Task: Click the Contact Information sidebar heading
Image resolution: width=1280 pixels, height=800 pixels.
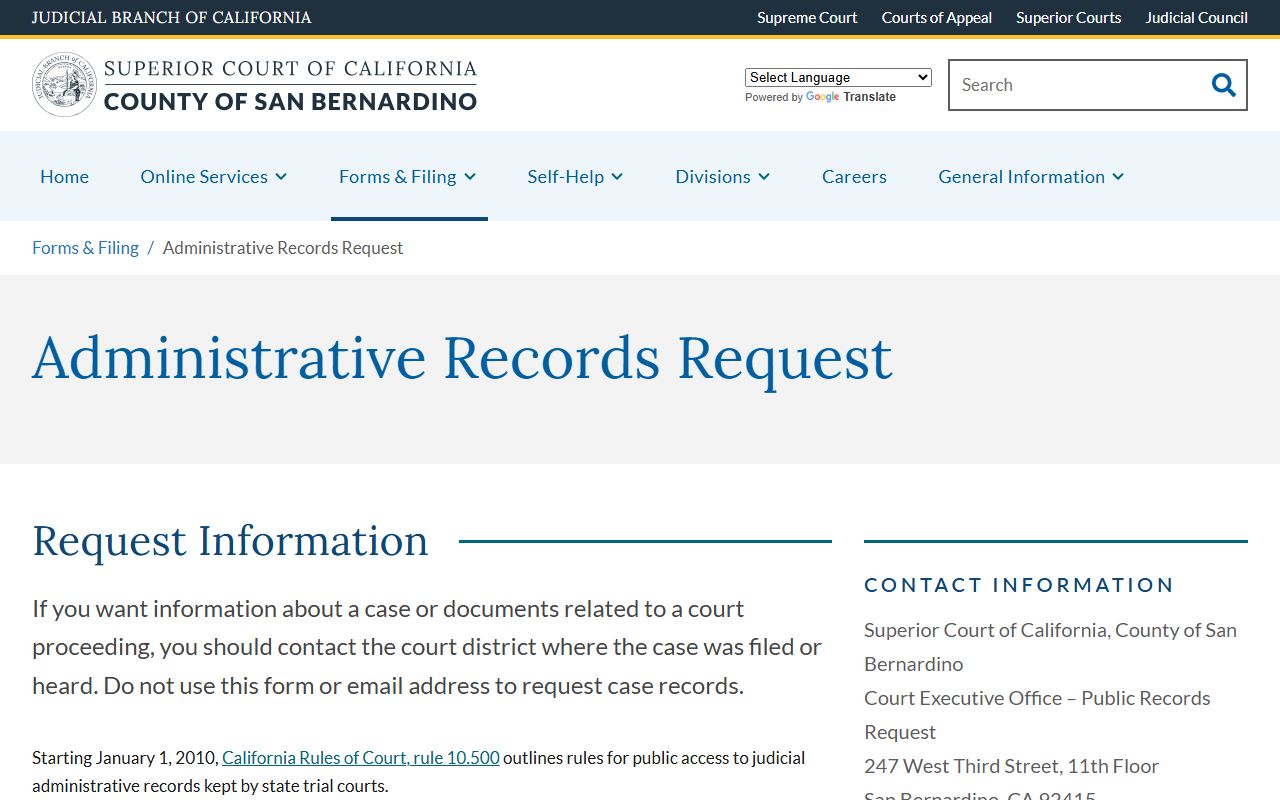Action: coord(1019,585)
